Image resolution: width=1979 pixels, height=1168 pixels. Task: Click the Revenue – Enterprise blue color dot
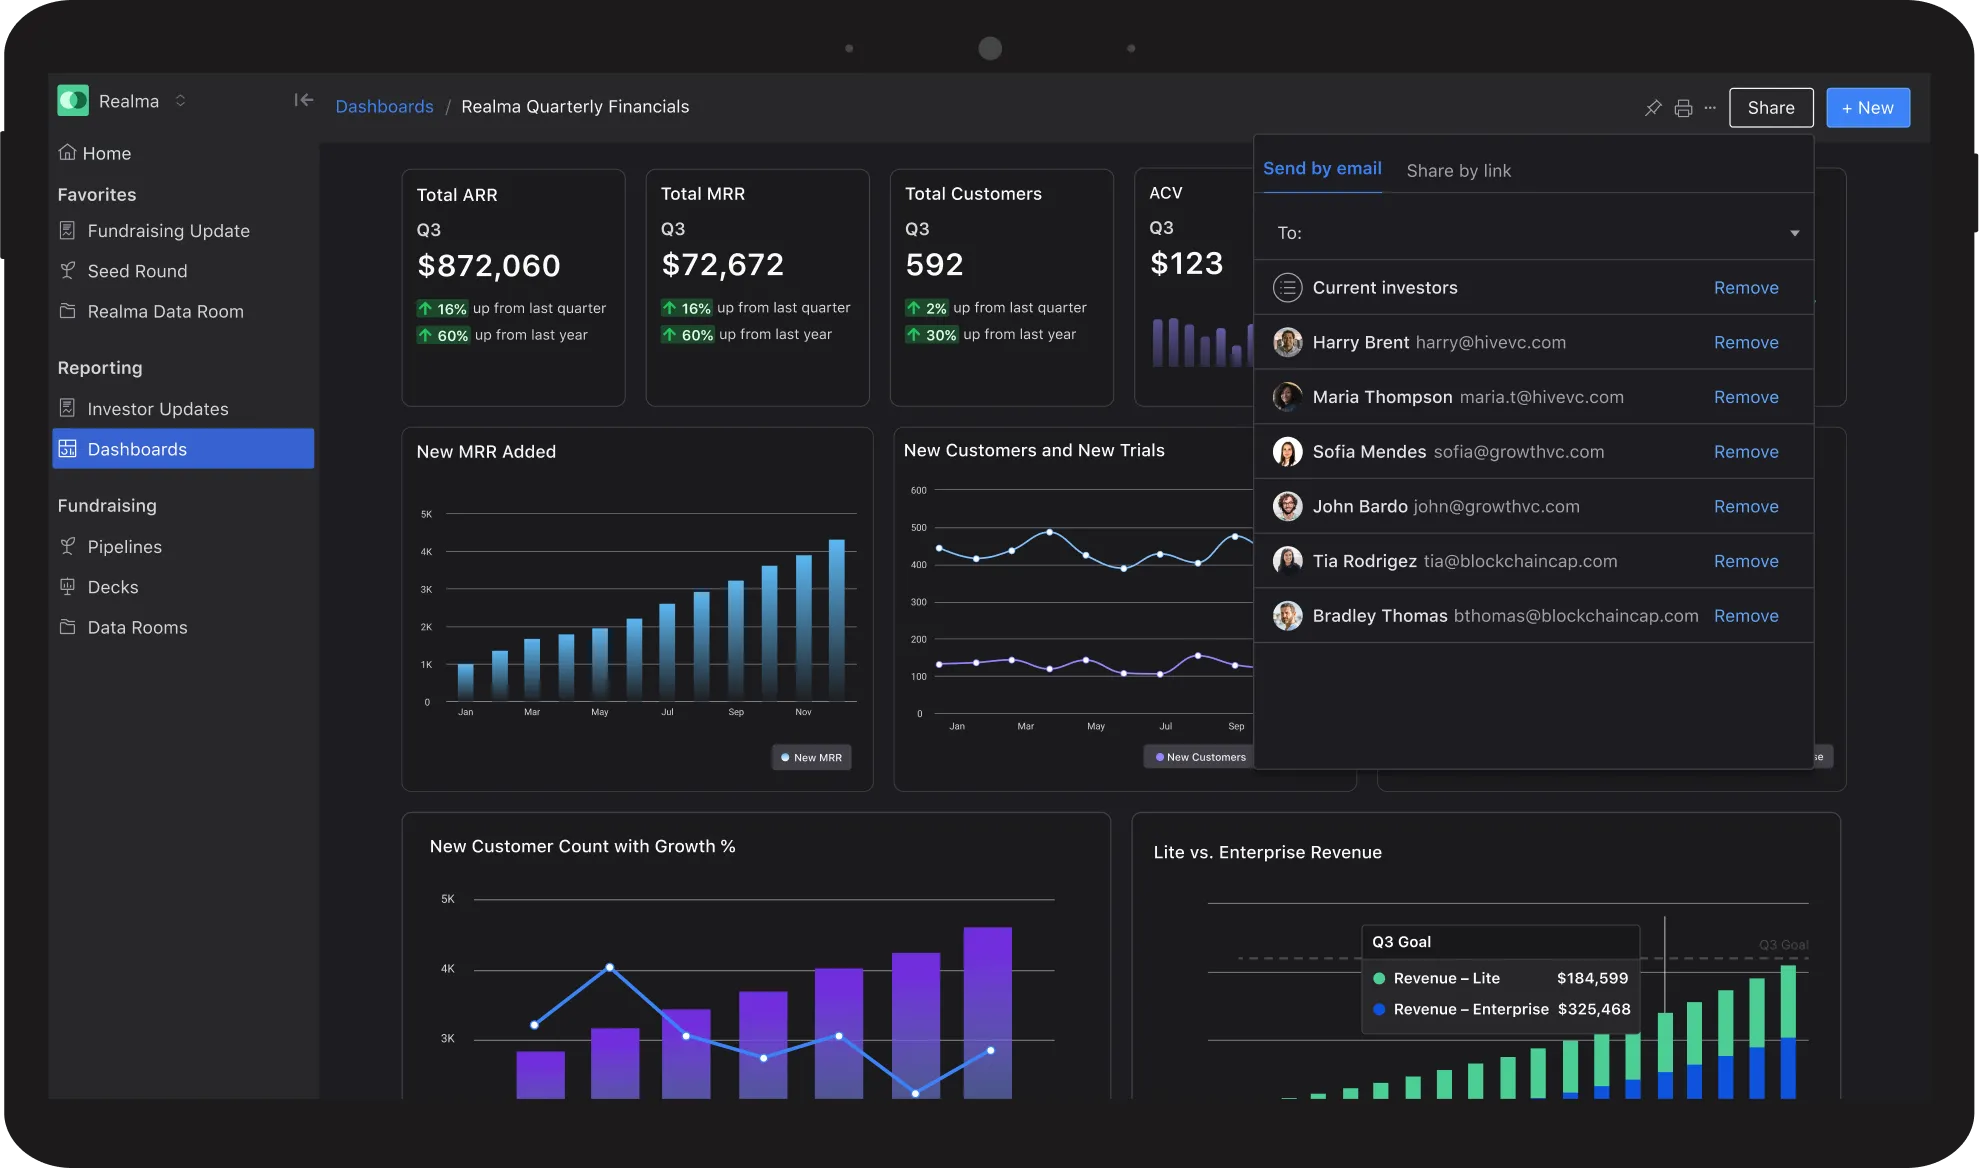point(1379,1010)
